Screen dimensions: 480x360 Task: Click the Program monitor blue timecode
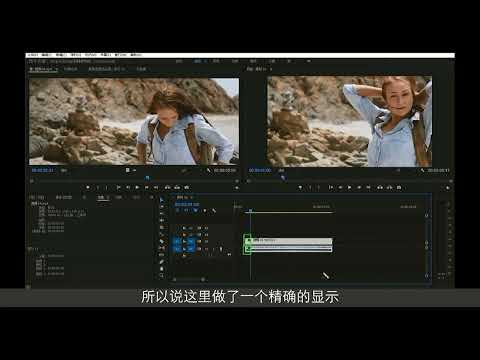click(260, 170)
